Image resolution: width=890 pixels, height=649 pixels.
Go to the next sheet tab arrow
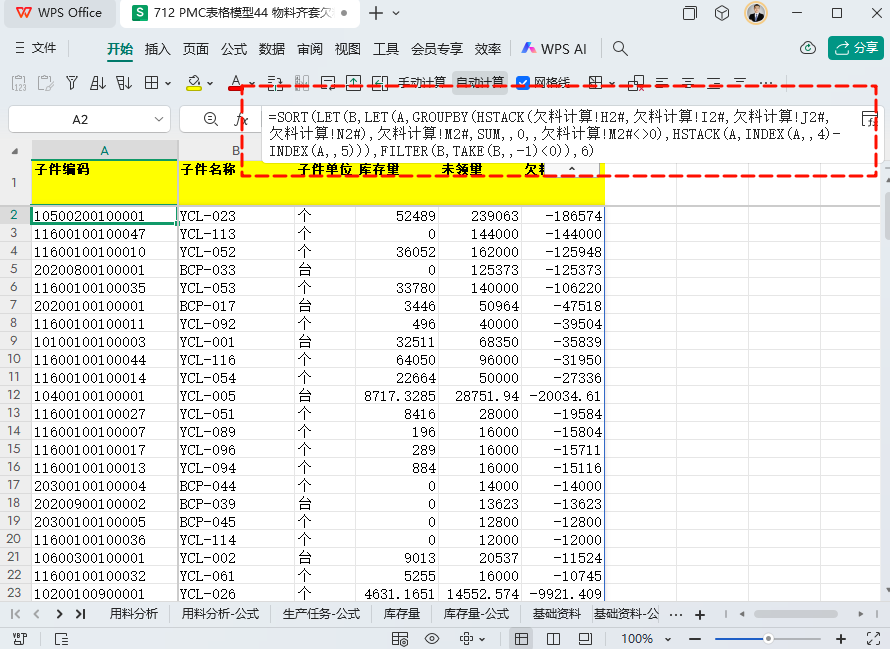(x=59, y=614)
